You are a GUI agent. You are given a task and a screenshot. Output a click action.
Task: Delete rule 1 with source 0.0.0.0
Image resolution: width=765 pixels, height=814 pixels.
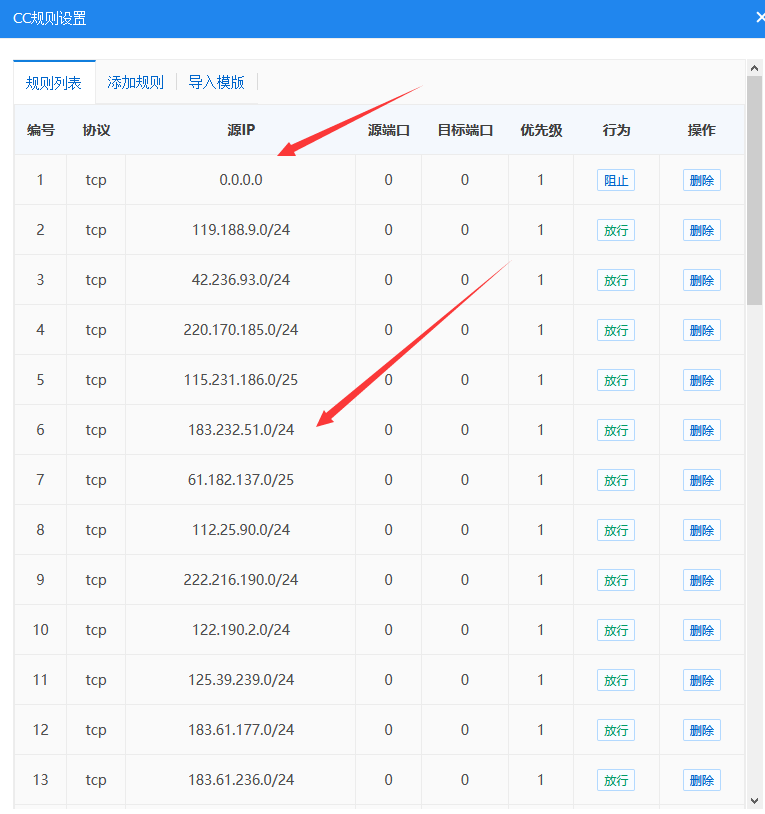click(x=702, y=181)
